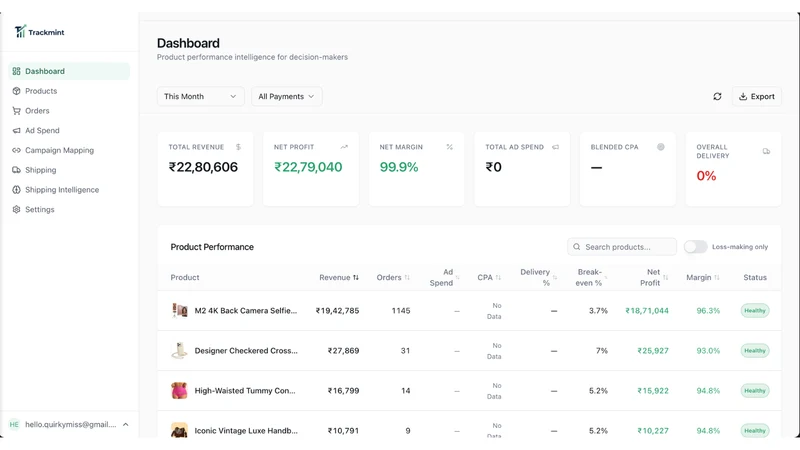
Task: Sort table by Orders column
Action: click(x=393, y=278)
